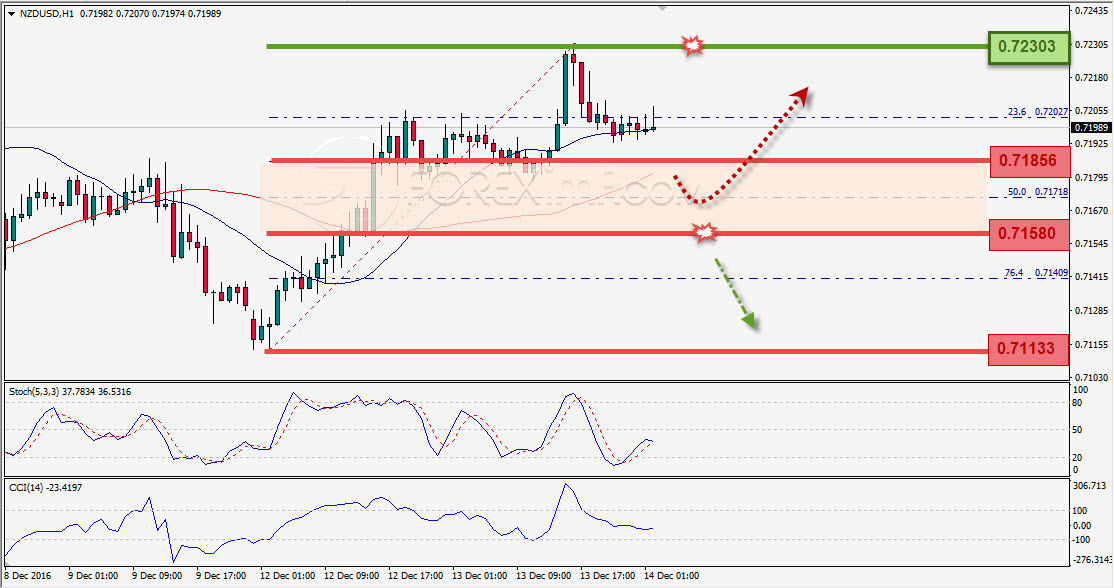This screenshot has height=588, width=1114.
Task: Select the red 0.71580 support price label
Action: (x=1029, y=234)
